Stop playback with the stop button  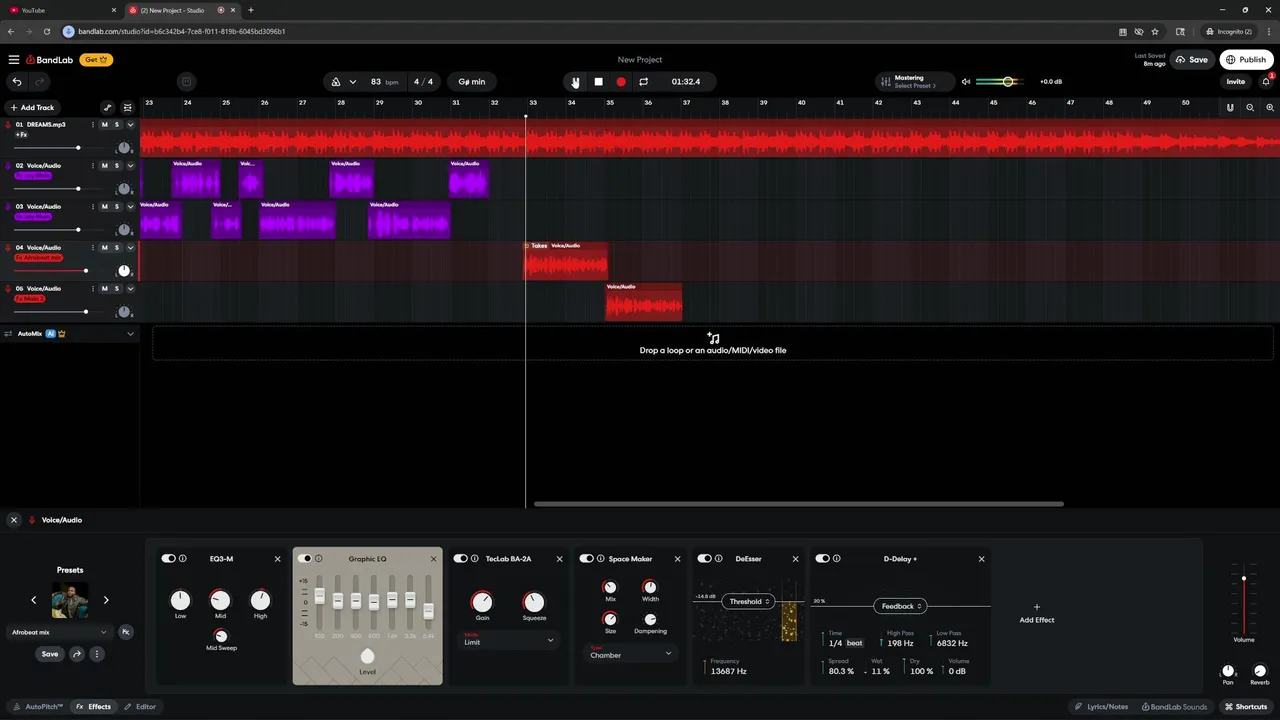[598, 82]
